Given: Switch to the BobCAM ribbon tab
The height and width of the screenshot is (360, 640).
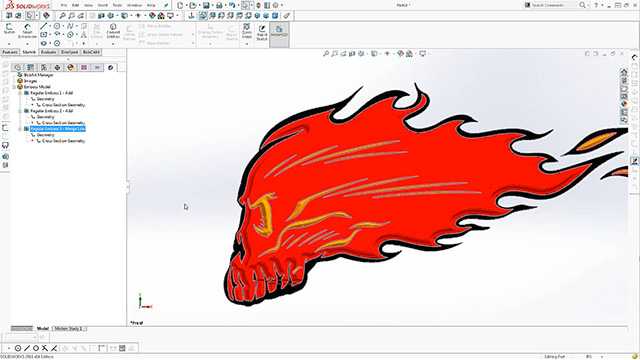Looking at the screenshot, I should [x=91, y=52].
